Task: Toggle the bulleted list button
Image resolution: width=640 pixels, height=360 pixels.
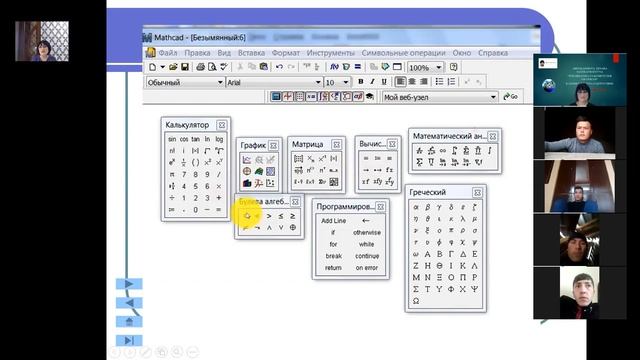Action: (x=439, y=82)
